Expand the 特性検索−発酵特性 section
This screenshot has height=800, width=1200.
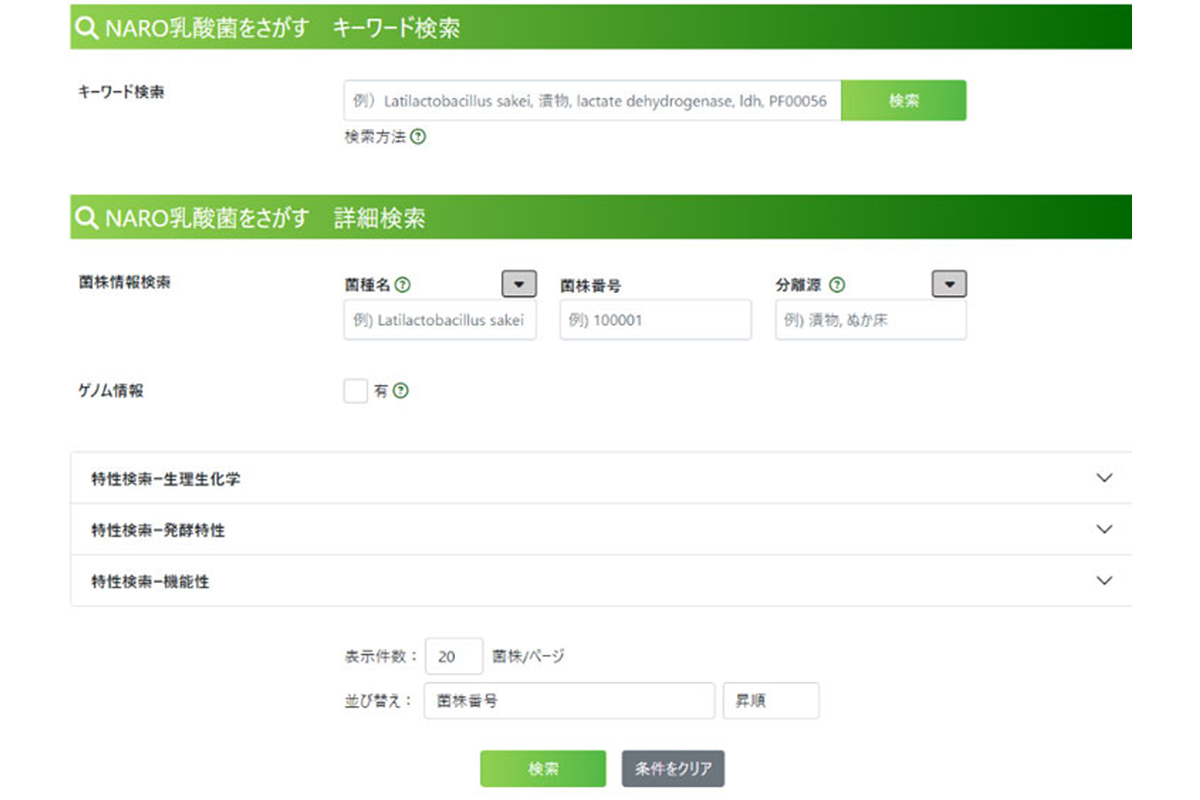[x=601, y=529]
